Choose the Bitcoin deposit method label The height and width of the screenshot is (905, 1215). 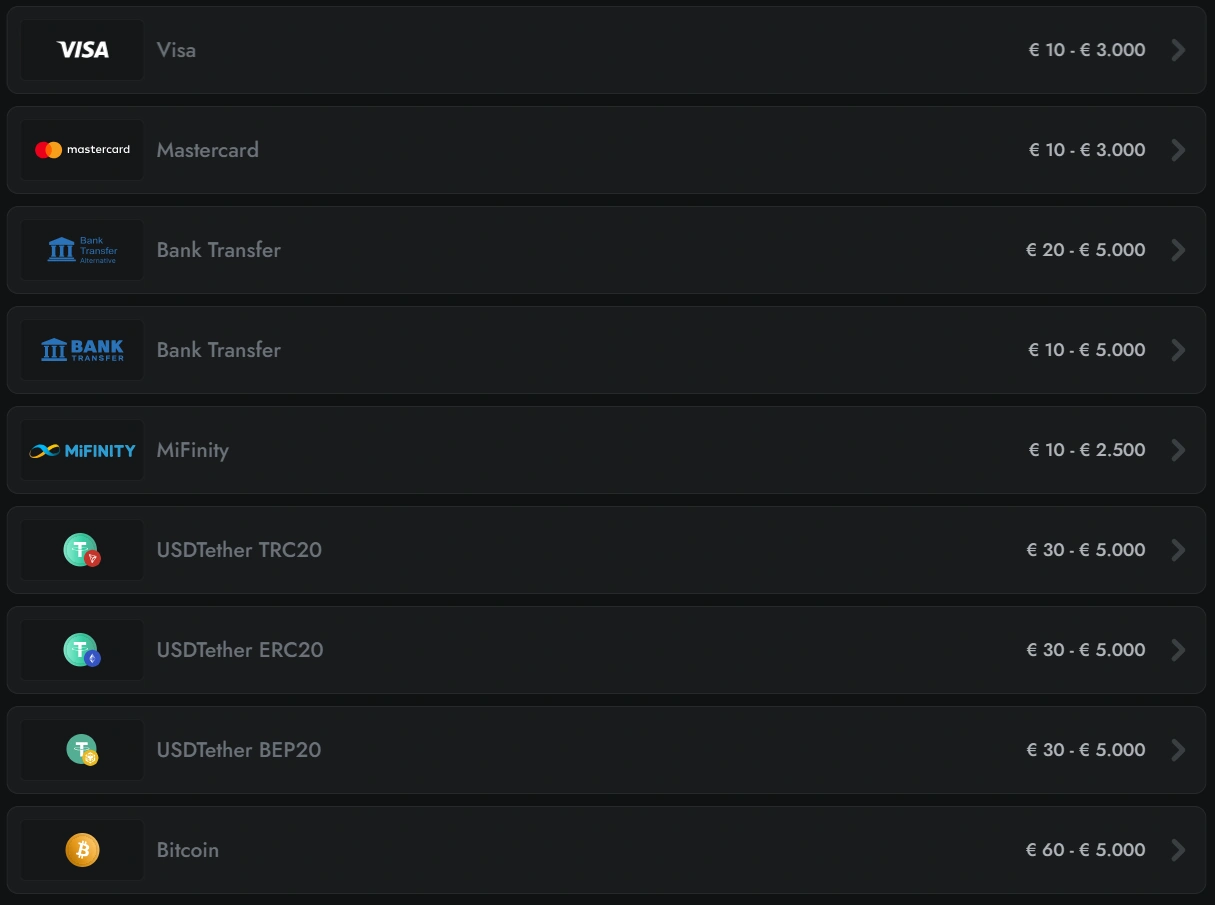[x=188, y=850]
